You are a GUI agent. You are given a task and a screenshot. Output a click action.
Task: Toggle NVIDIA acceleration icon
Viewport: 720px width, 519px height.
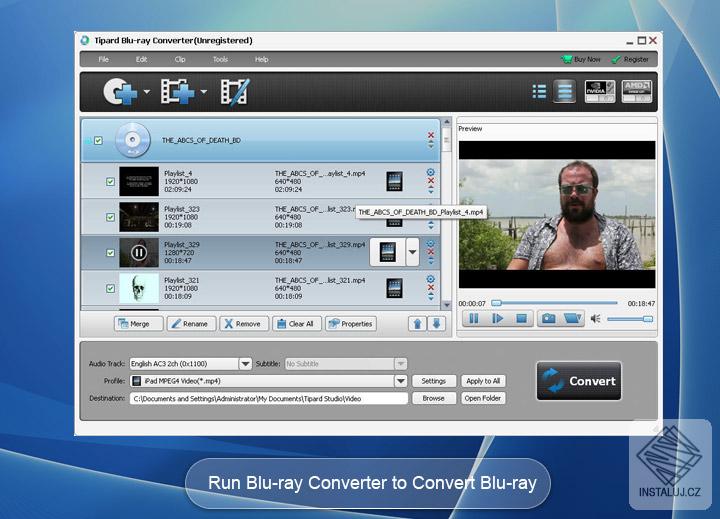coord(600,91)
